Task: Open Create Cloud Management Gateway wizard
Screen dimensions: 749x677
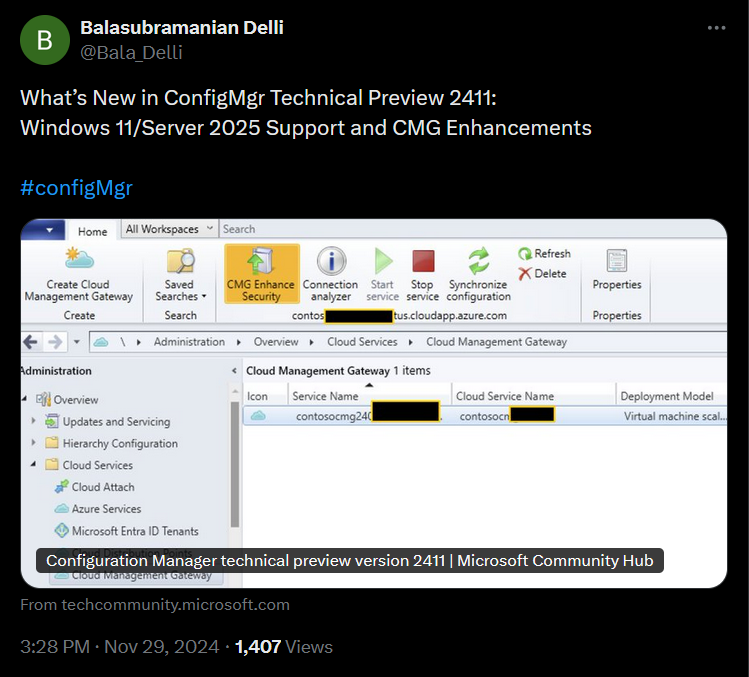Action: point(79,275)
